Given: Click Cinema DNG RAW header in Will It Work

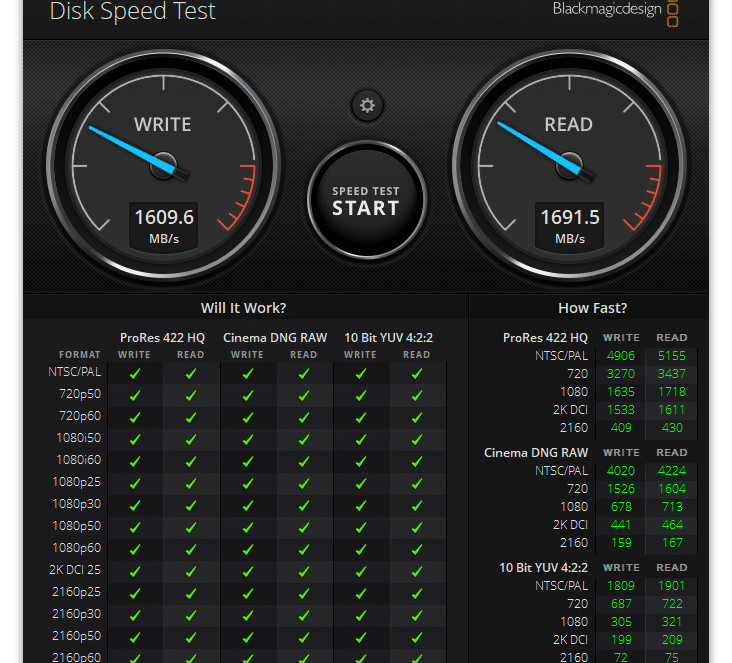Looking at the screenshot, I should (x=275, y=338).
